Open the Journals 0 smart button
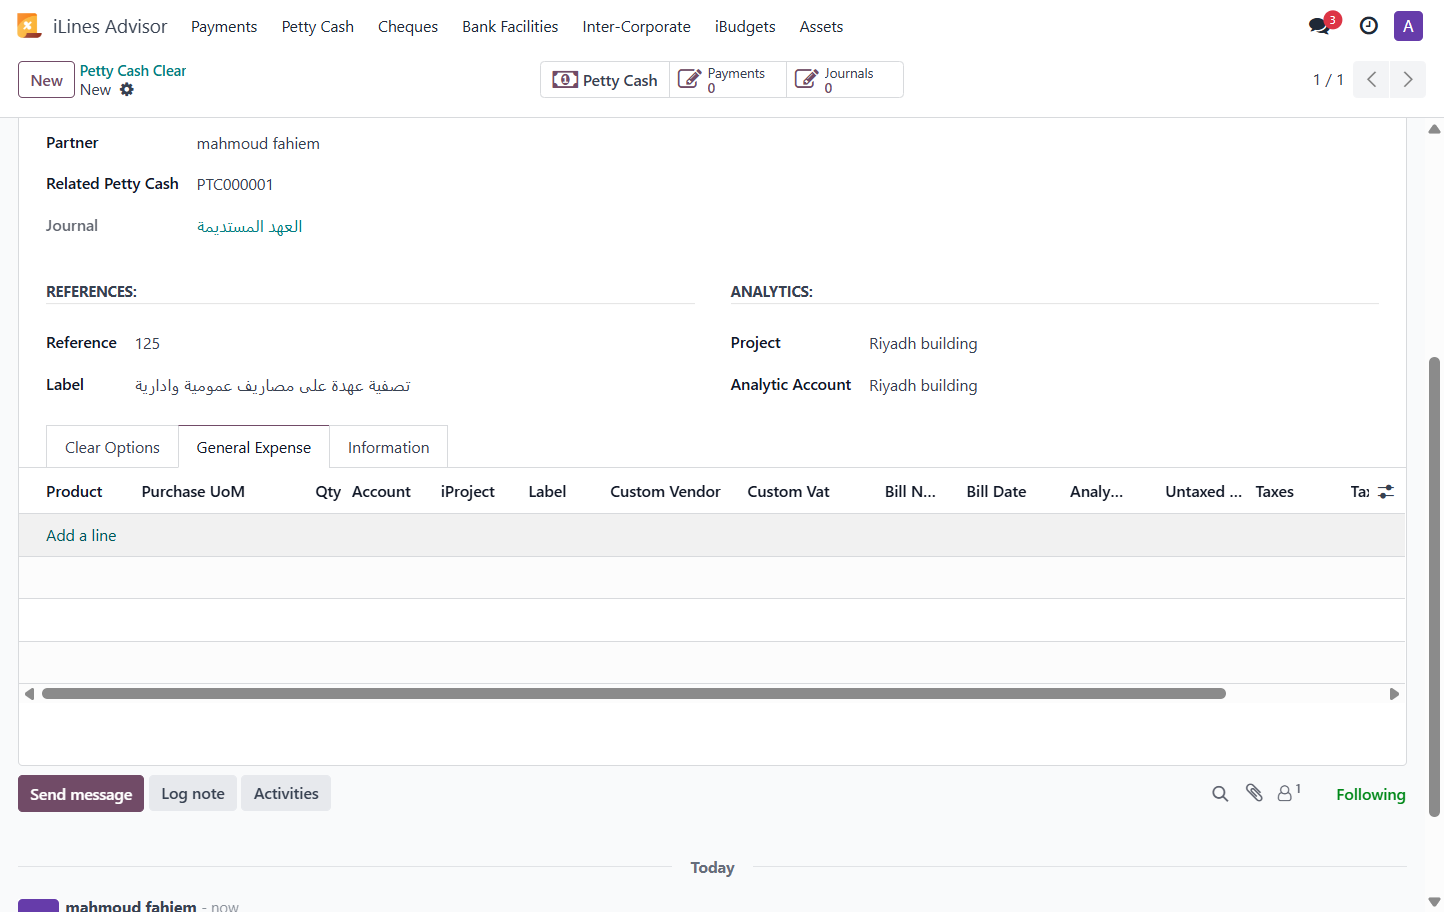This screenshot has width=1444, height=912. tap(845, 80)
